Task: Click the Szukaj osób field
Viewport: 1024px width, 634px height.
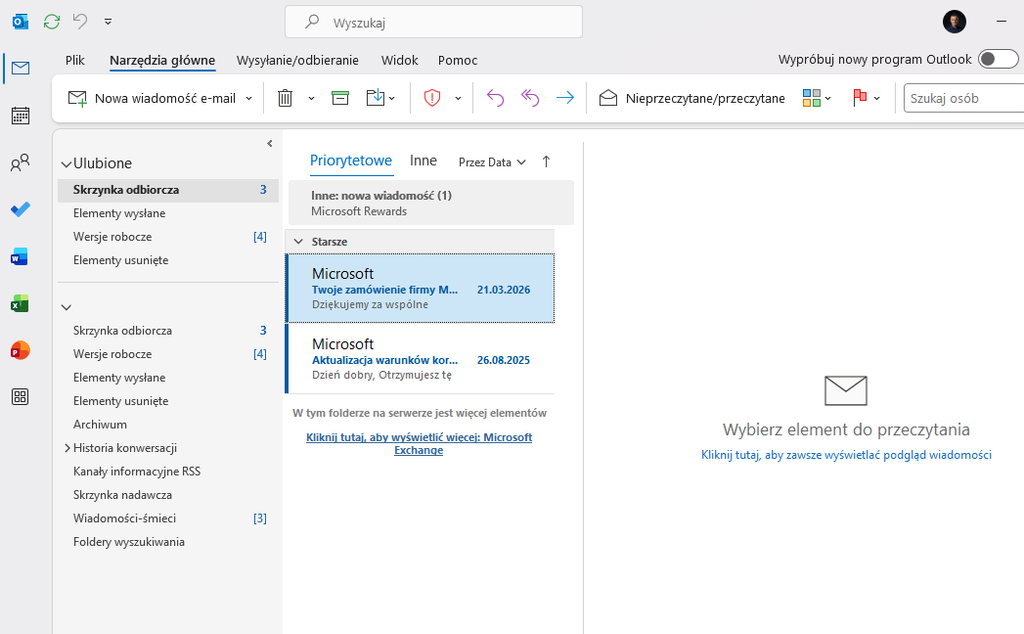Action: click(964, 99)
